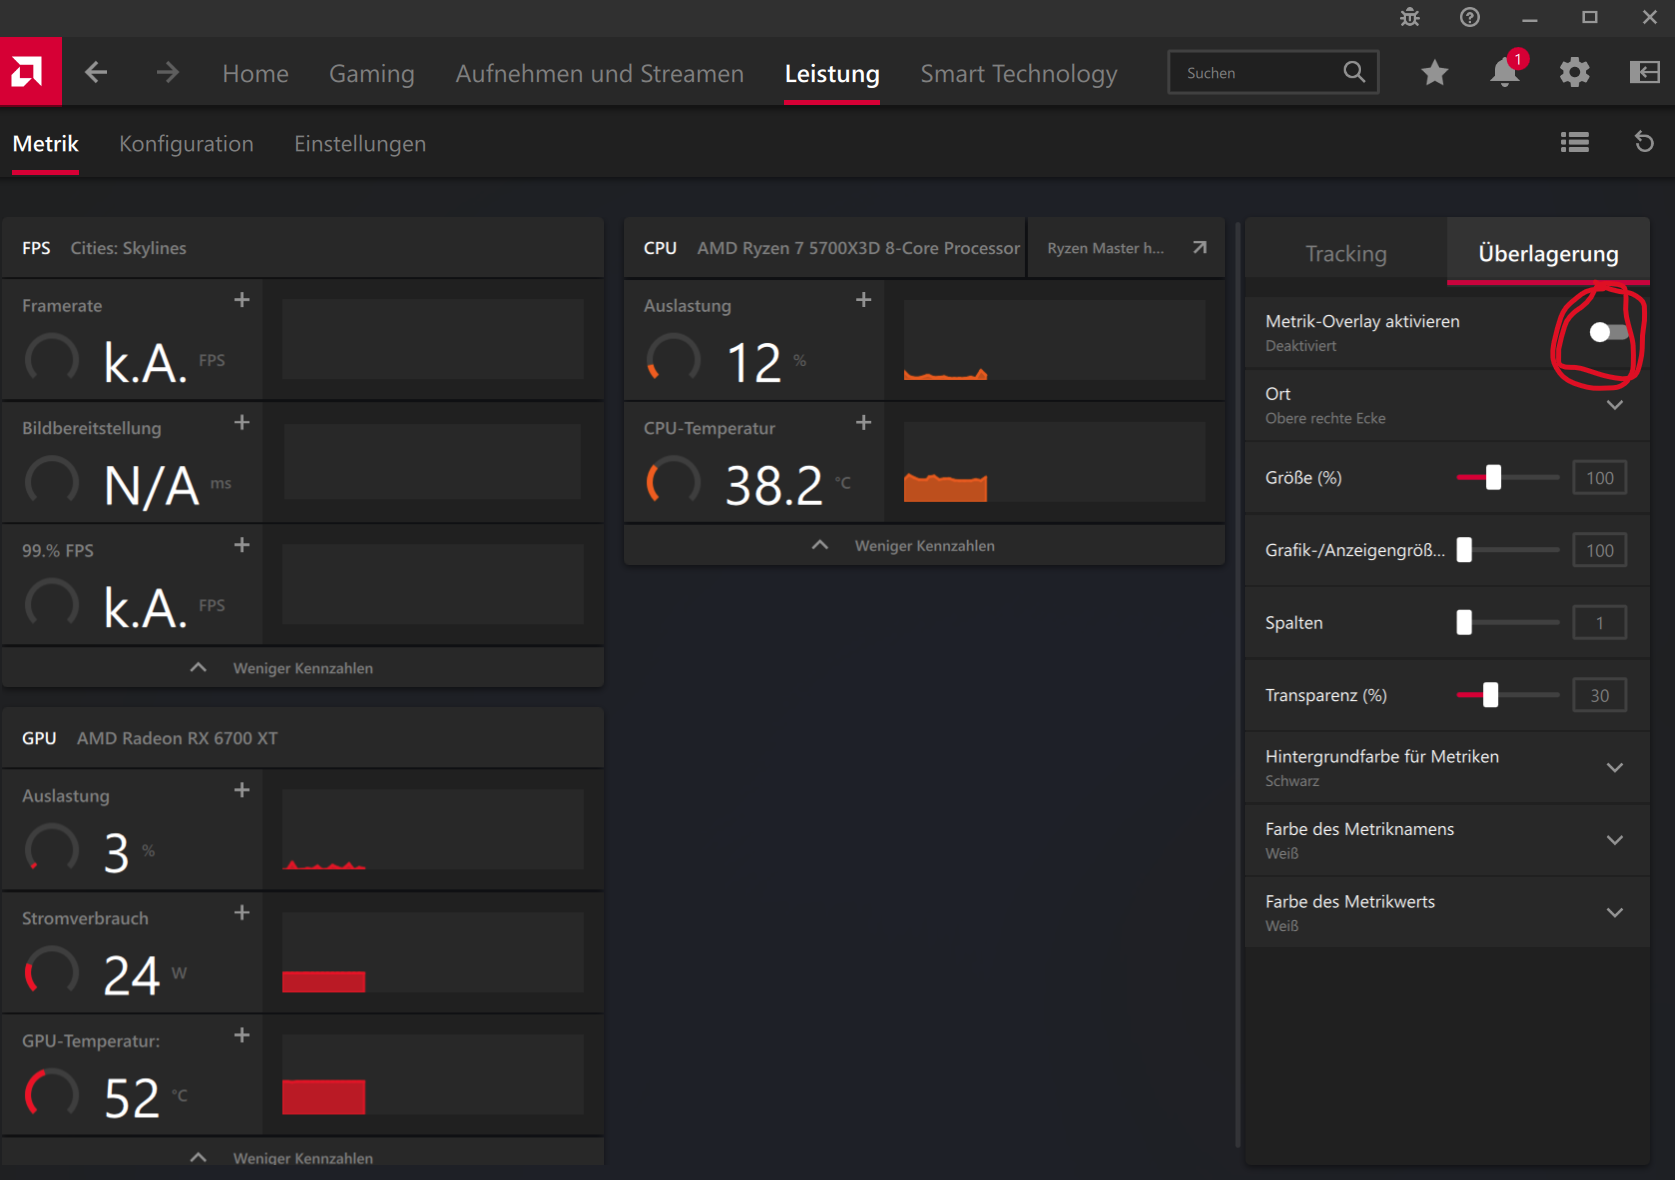Viewport: 1675px width, 1180px height.
Task: Click the Spalten value field
Action: click(x=1599, y=623)
